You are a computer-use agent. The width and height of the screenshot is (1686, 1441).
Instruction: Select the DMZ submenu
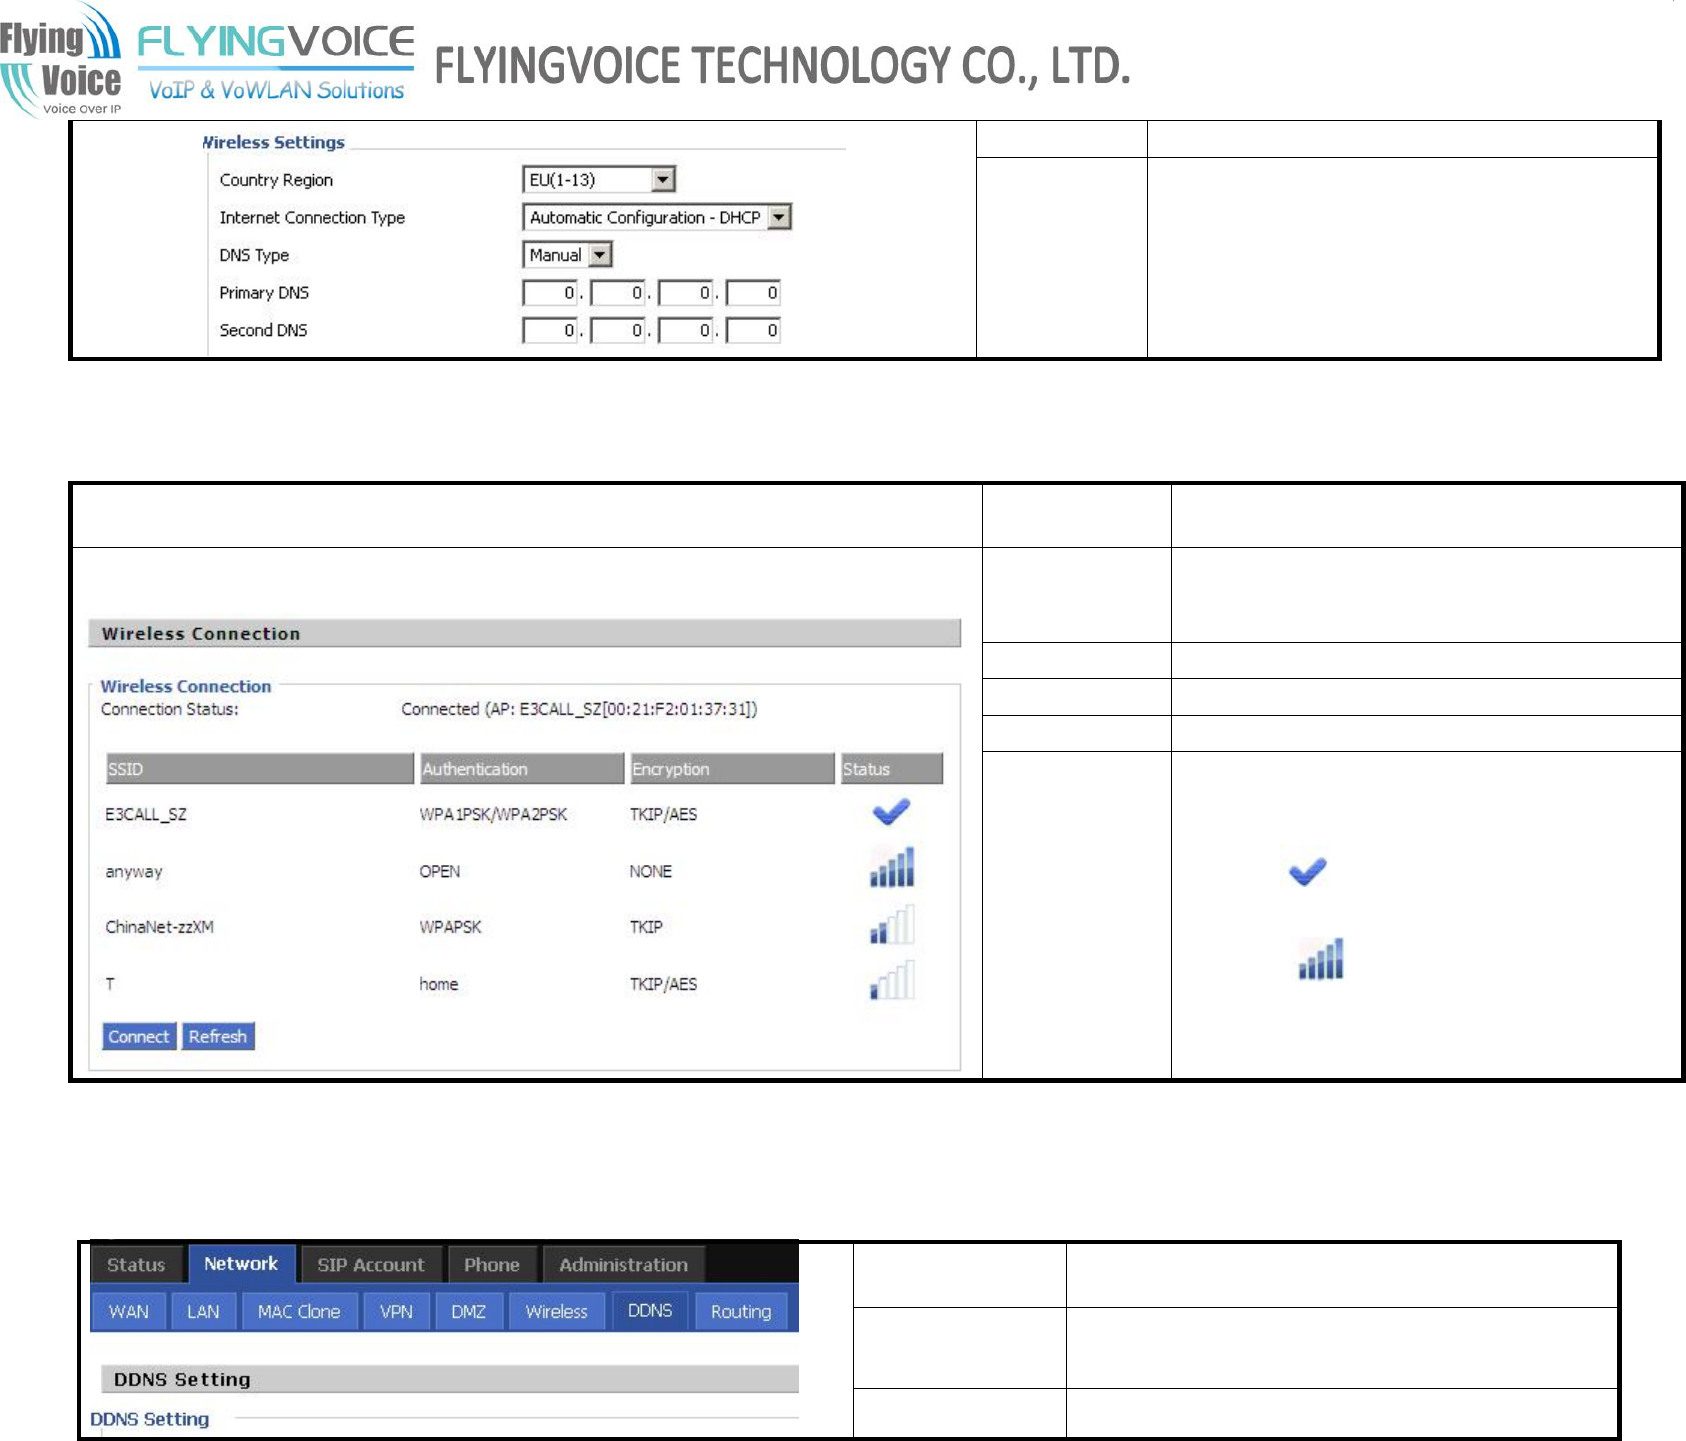[x=468, y=1311]
